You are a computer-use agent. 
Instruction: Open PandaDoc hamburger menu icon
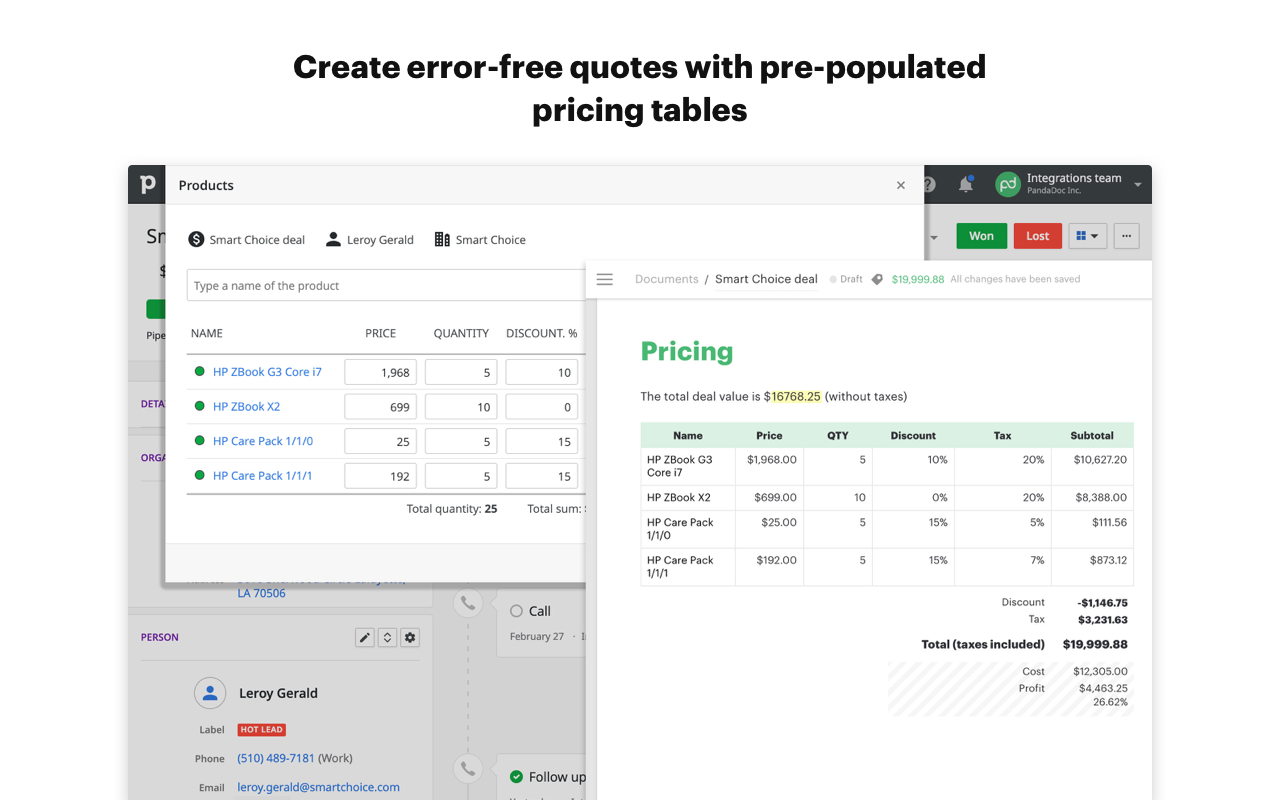point(604,279)
